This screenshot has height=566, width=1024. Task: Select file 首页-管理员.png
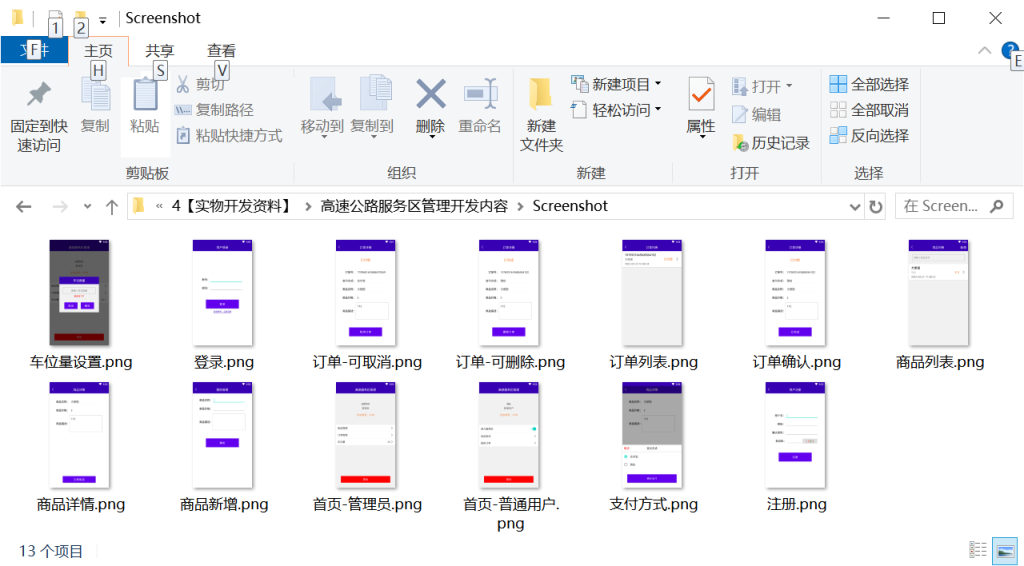click(x=367, y=448)
